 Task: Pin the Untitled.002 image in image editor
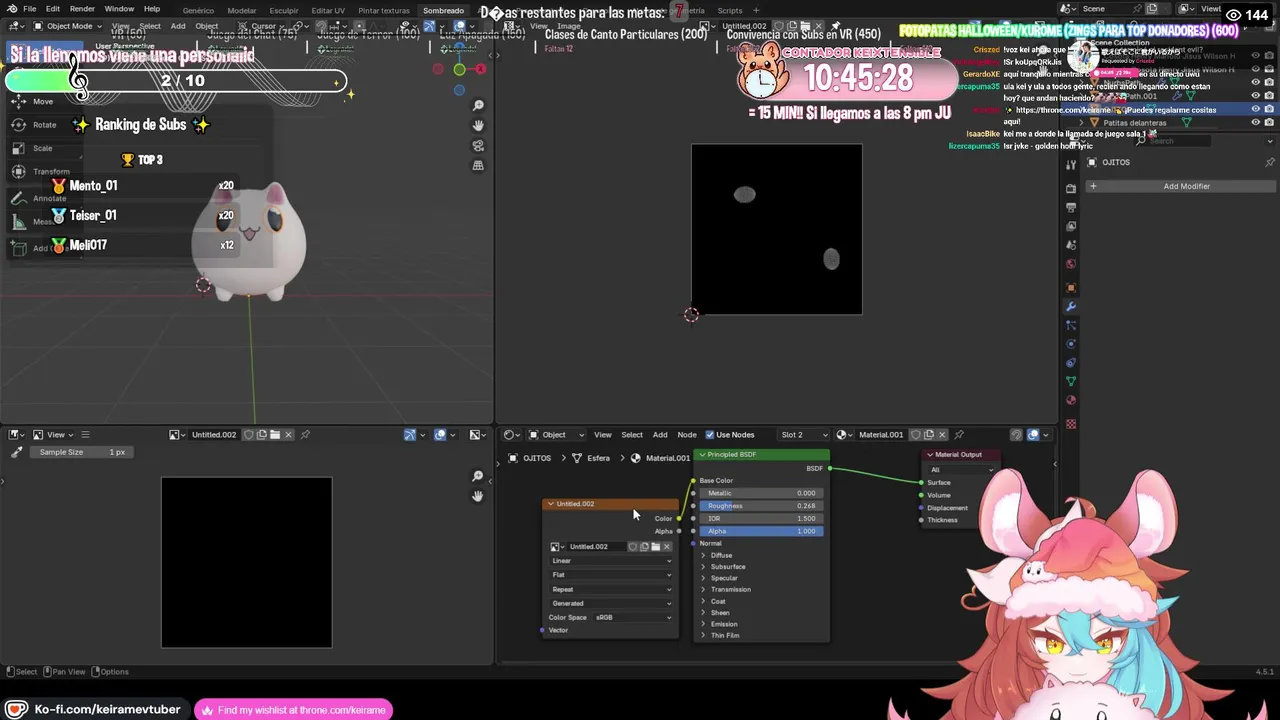(x=305, y=434)
